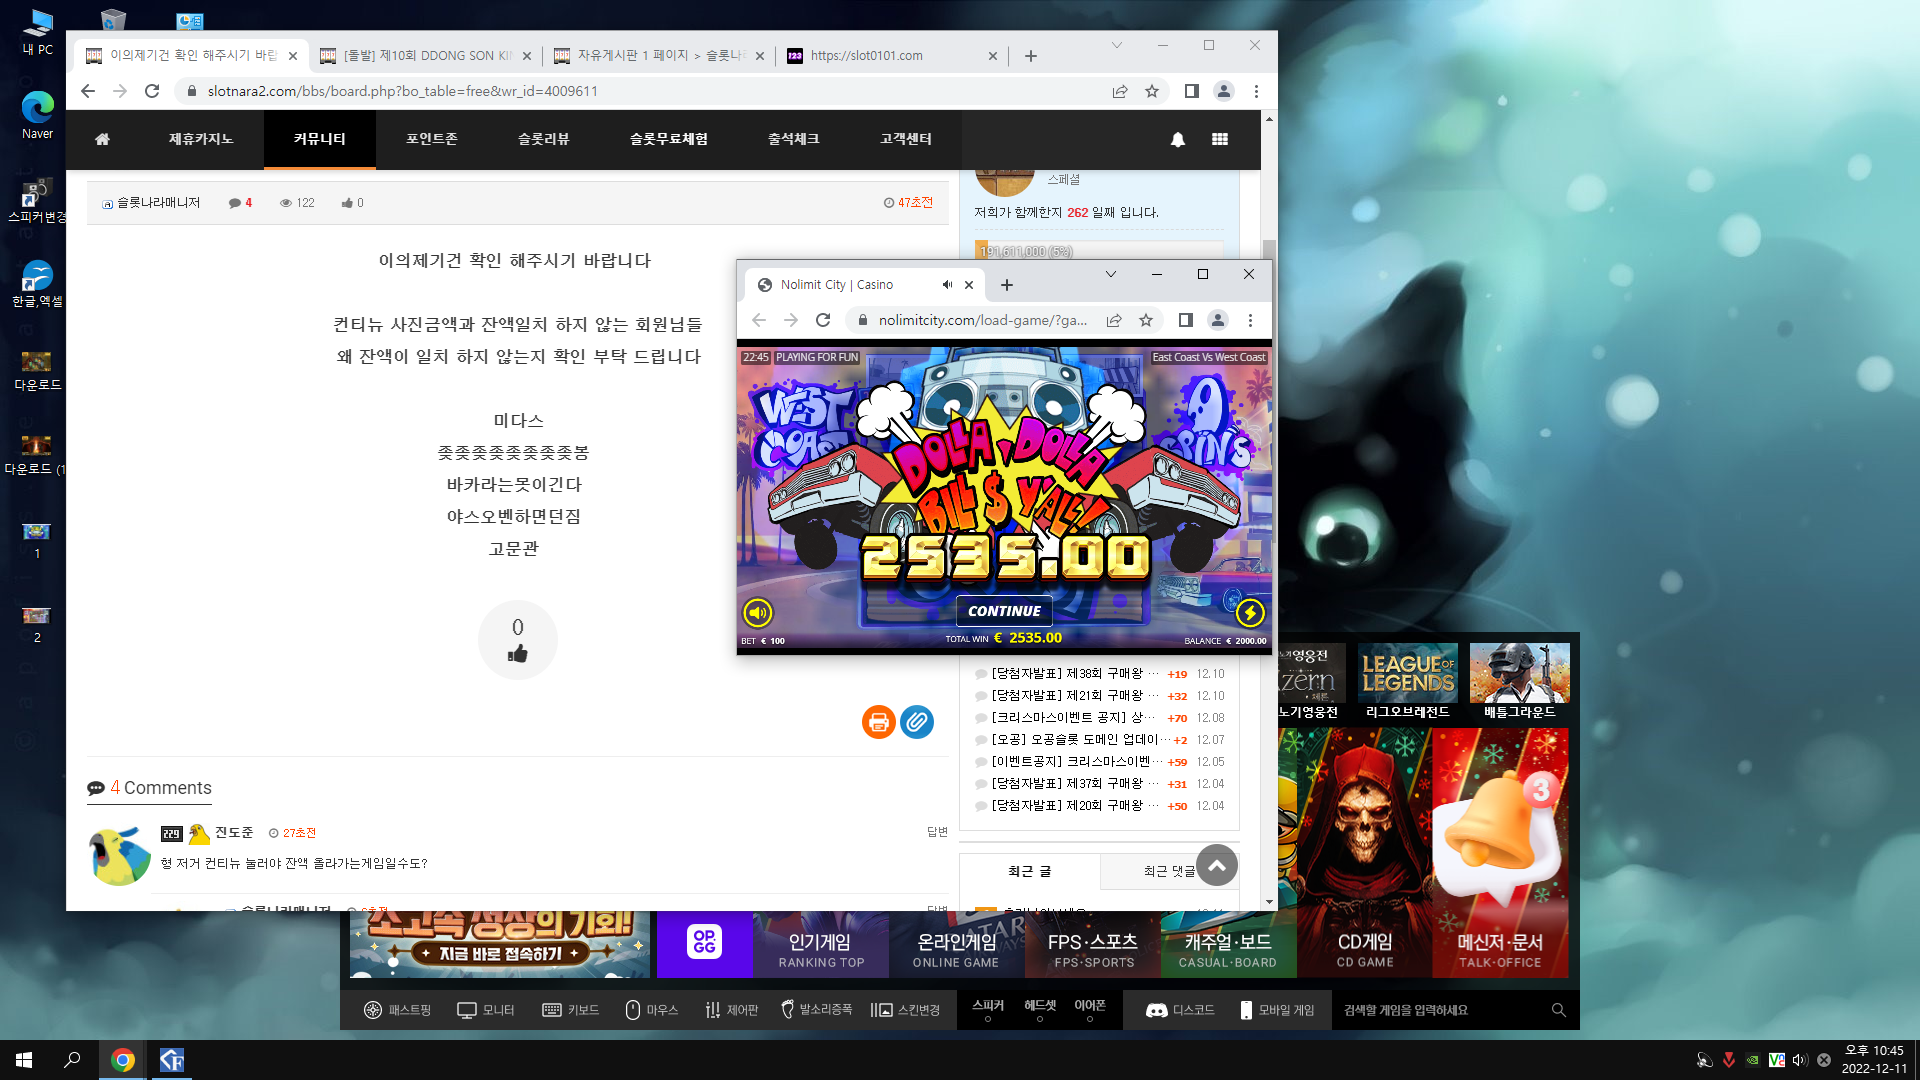Click the lightning turbo button in game
Image resolution: width=1920 pixels, height=1080 pixels.
pos(1250,612)
